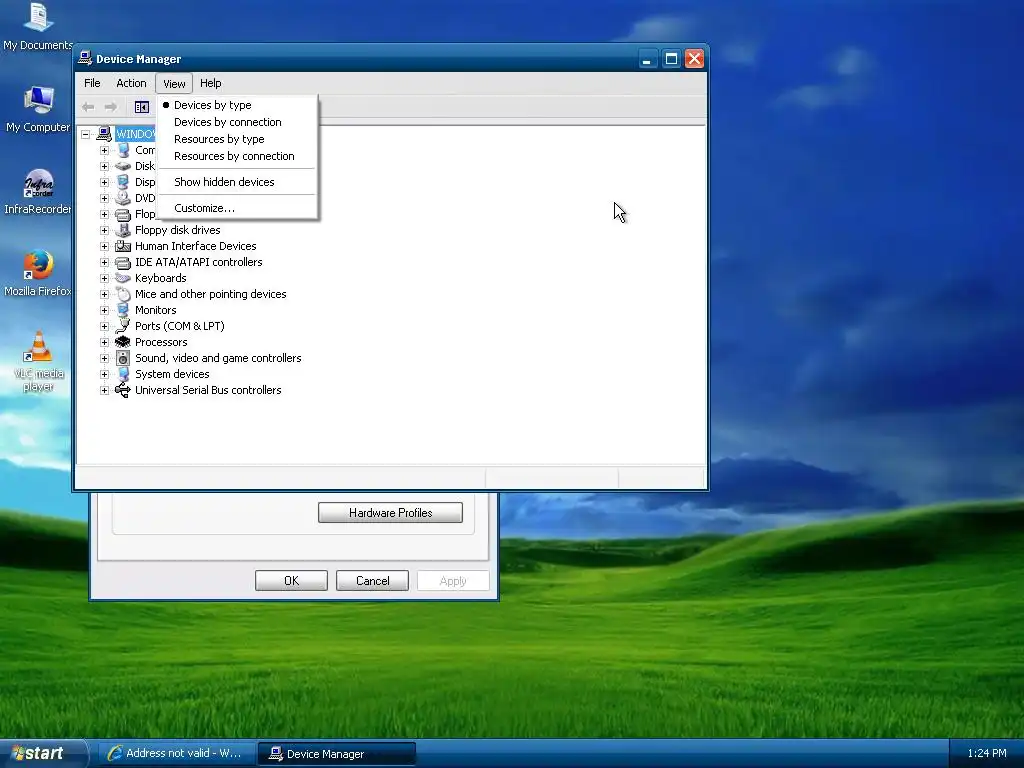Collapse the root computer node
Image resolution: width=1024 pixels, height=768 pixels.
pyautogui.click(x=86, y=135)
